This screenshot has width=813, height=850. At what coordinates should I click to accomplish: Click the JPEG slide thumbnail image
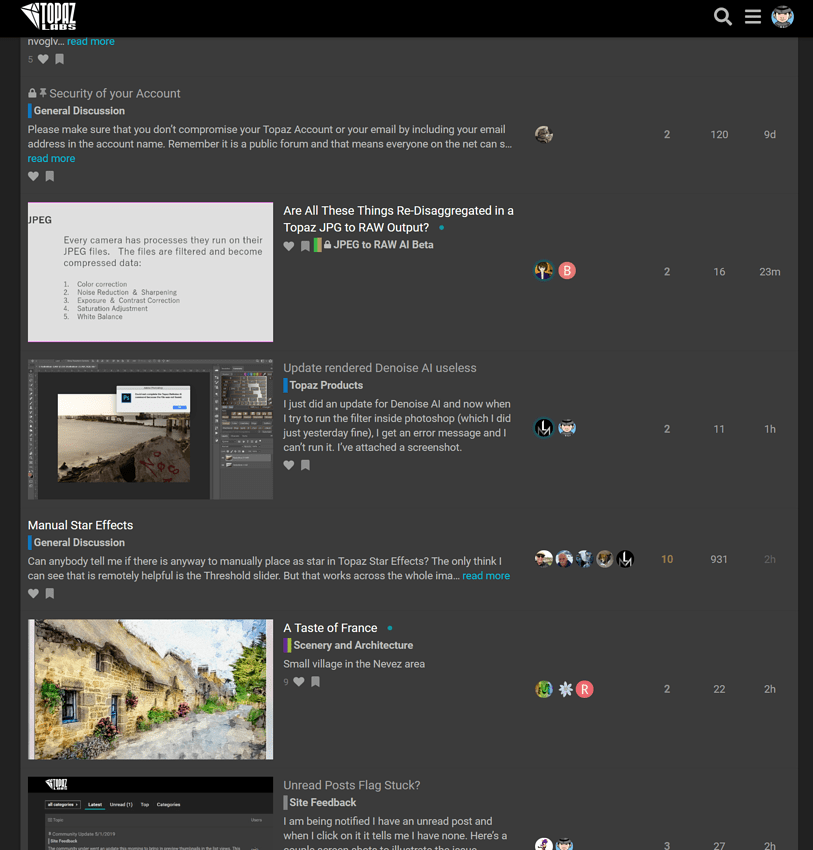coord(150,272)
